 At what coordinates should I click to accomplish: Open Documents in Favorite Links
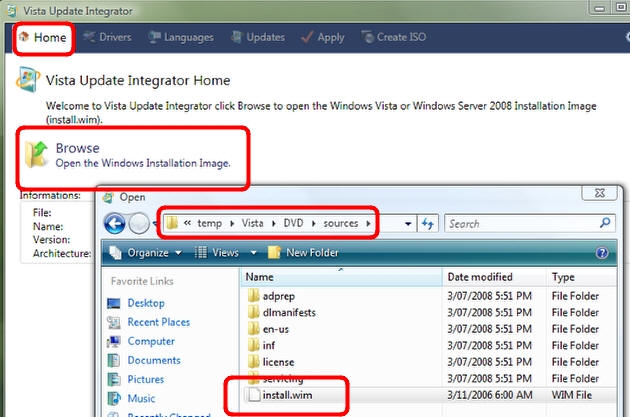144,360
